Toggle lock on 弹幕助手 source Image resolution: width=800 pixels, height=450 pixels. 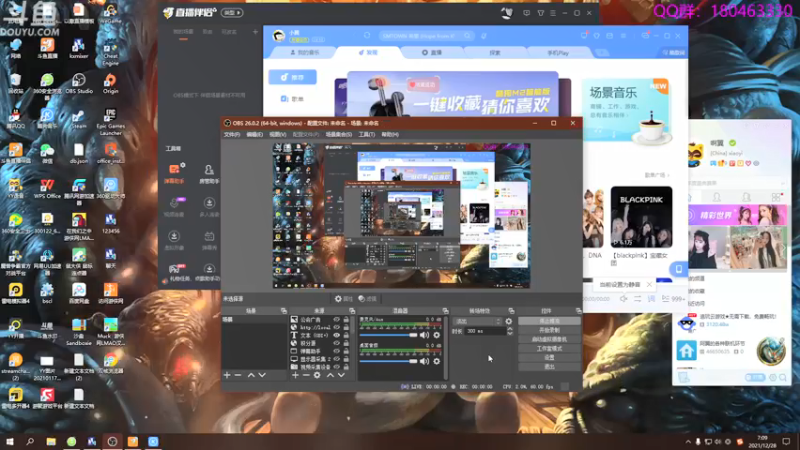pos(346,351)
